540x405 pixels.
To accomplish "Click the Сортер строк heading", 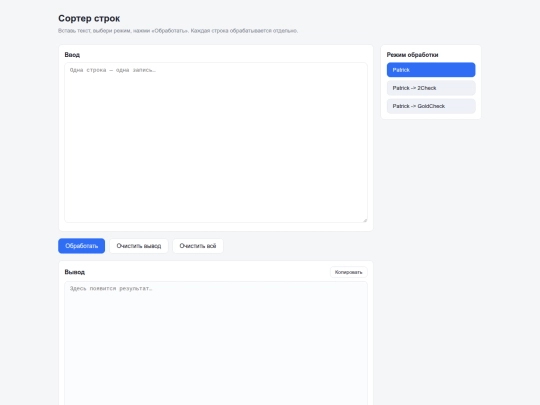I will click(x=89, y=18).
